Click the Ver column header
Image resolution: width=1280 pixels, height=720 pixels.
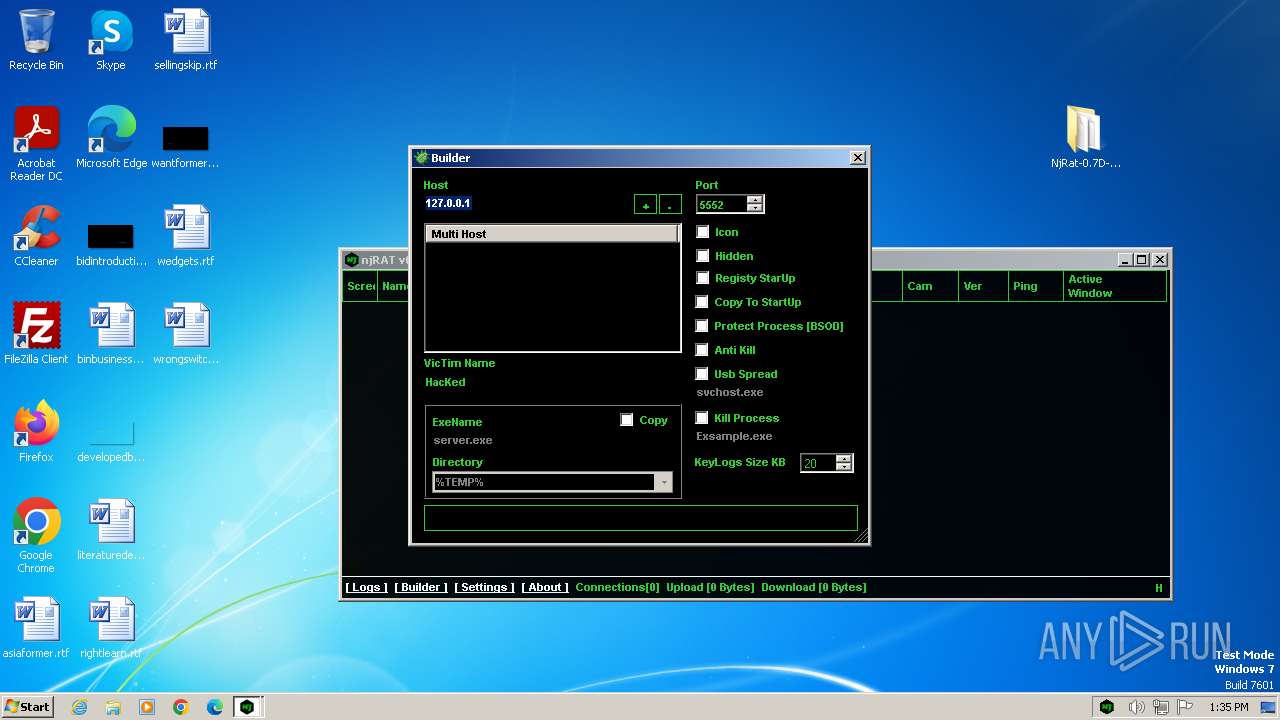[983, 286]
